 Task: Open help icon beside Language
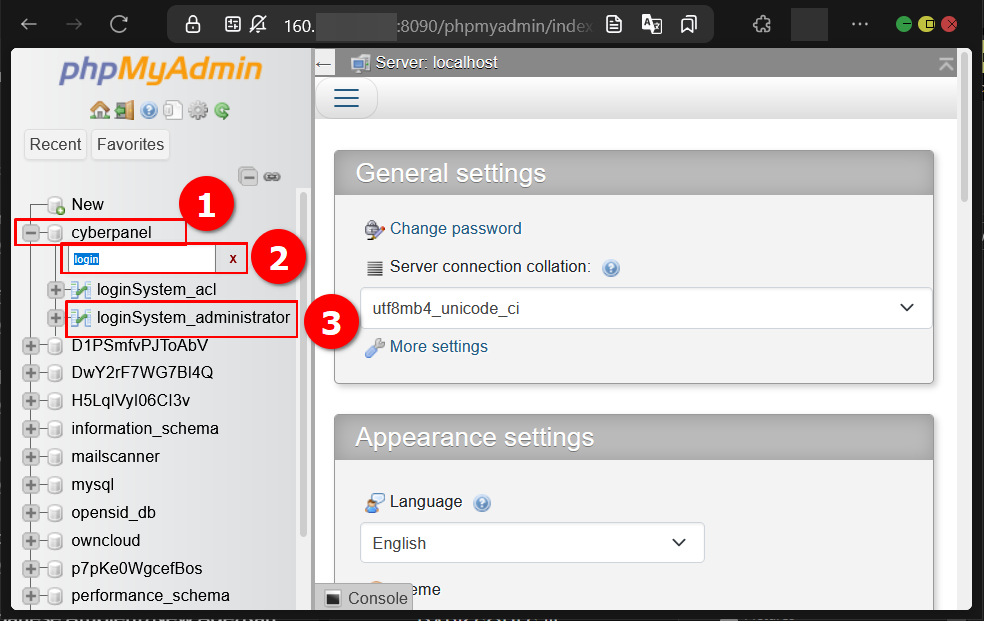(482, 503)
